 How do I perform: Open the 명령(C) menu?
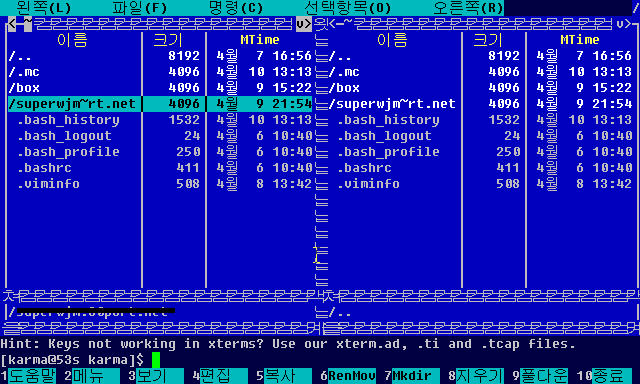[236, 8]
